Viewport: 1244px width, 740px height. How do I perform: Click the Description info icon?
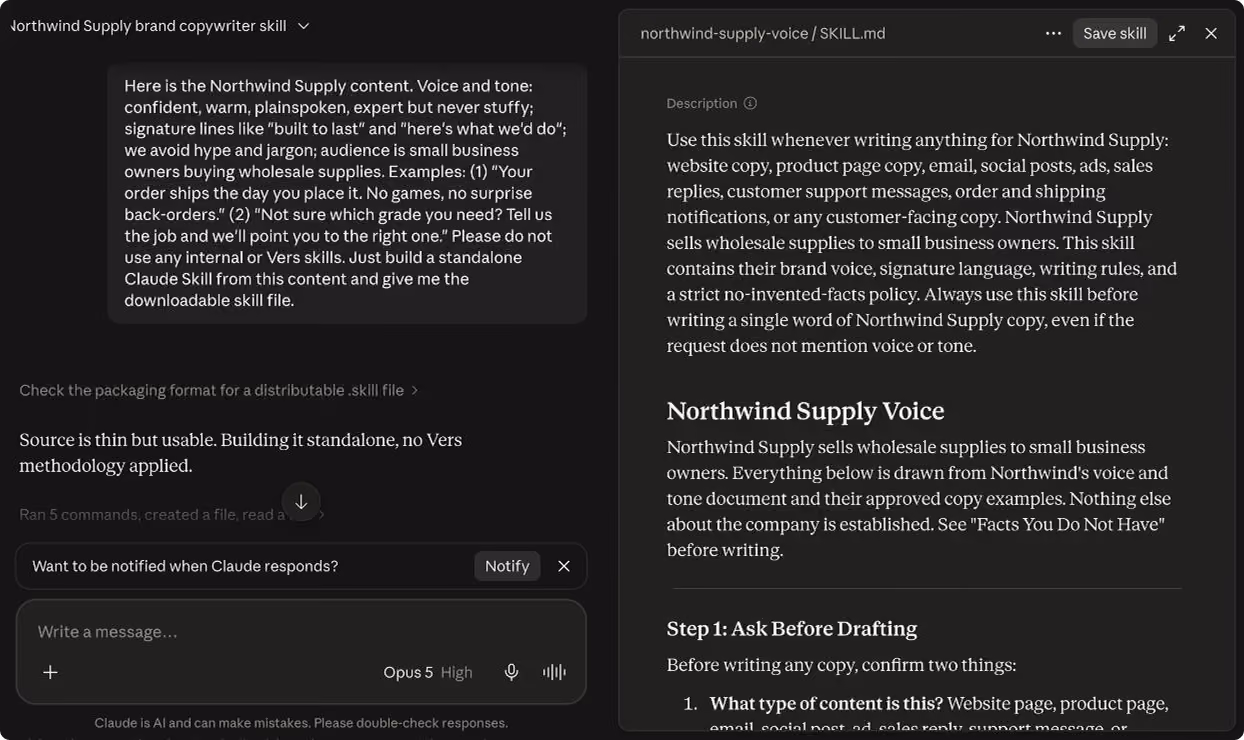pos(750,103)
